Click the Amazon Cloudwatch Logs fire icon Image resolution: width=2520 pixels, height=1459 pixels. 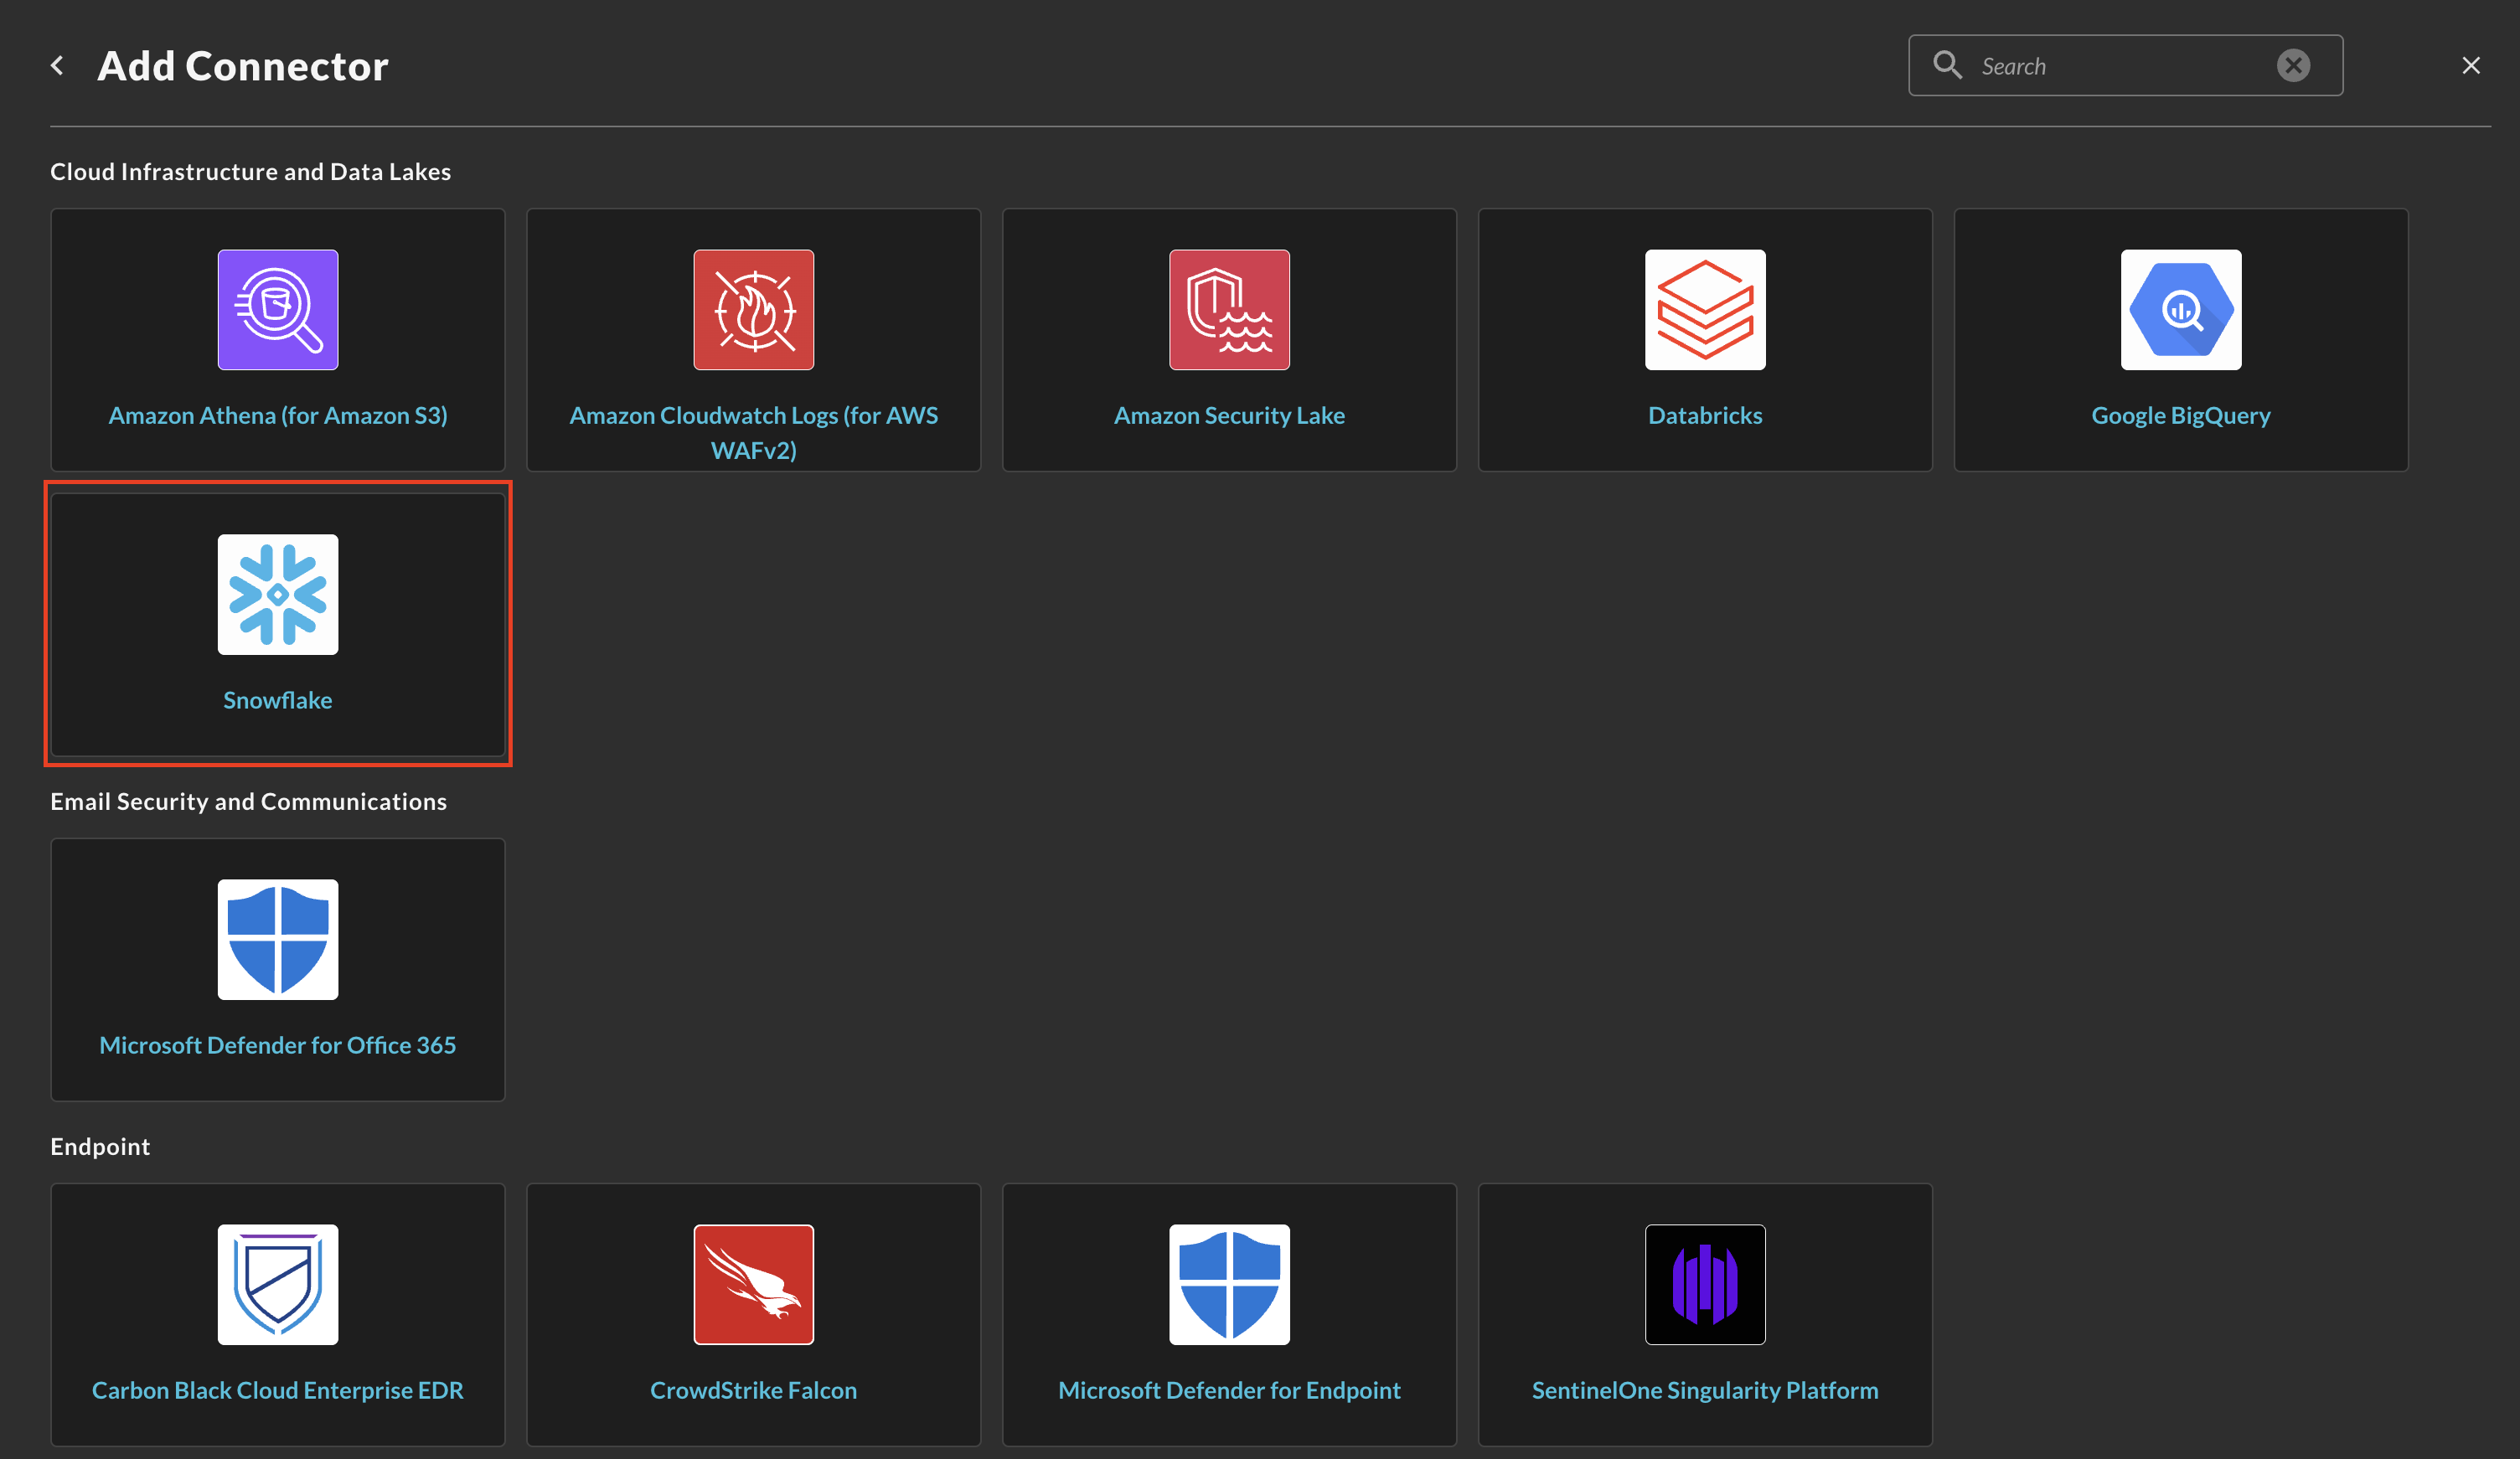tap(754, 310)
